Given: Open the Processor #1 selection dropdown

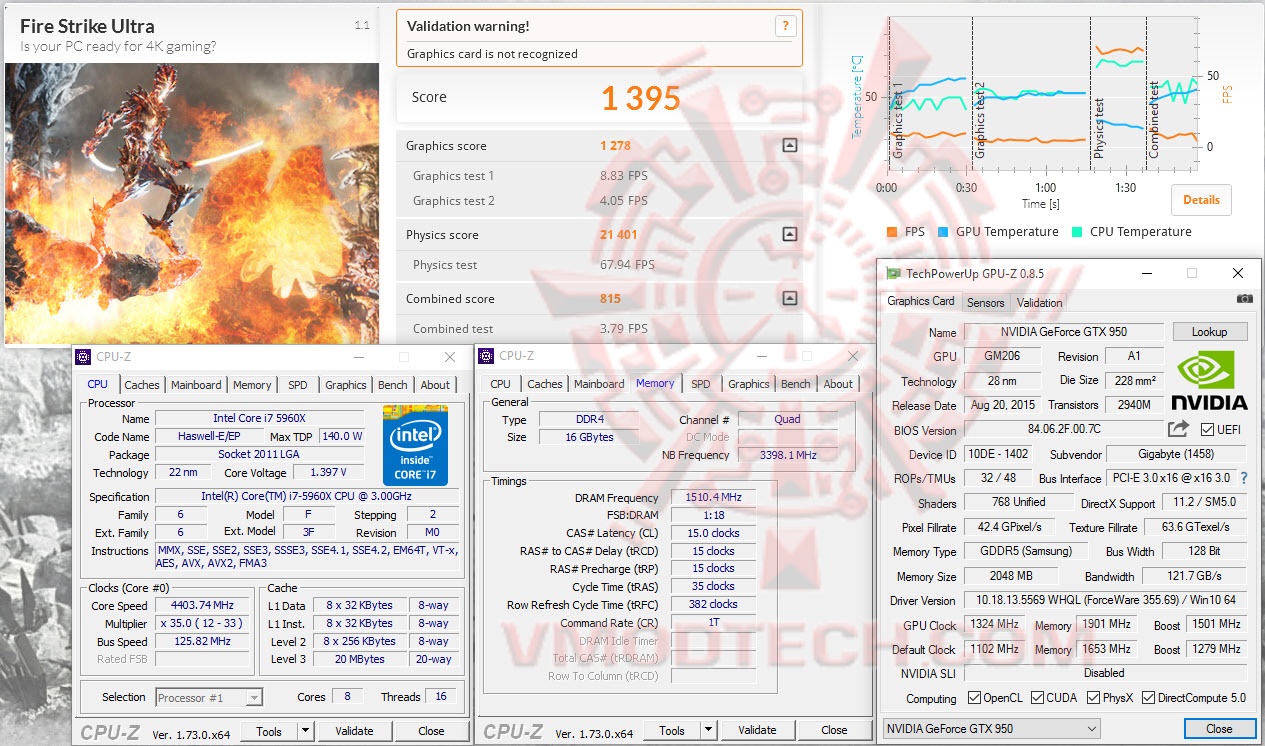Looking at the screenshot, I should (209, 697).
